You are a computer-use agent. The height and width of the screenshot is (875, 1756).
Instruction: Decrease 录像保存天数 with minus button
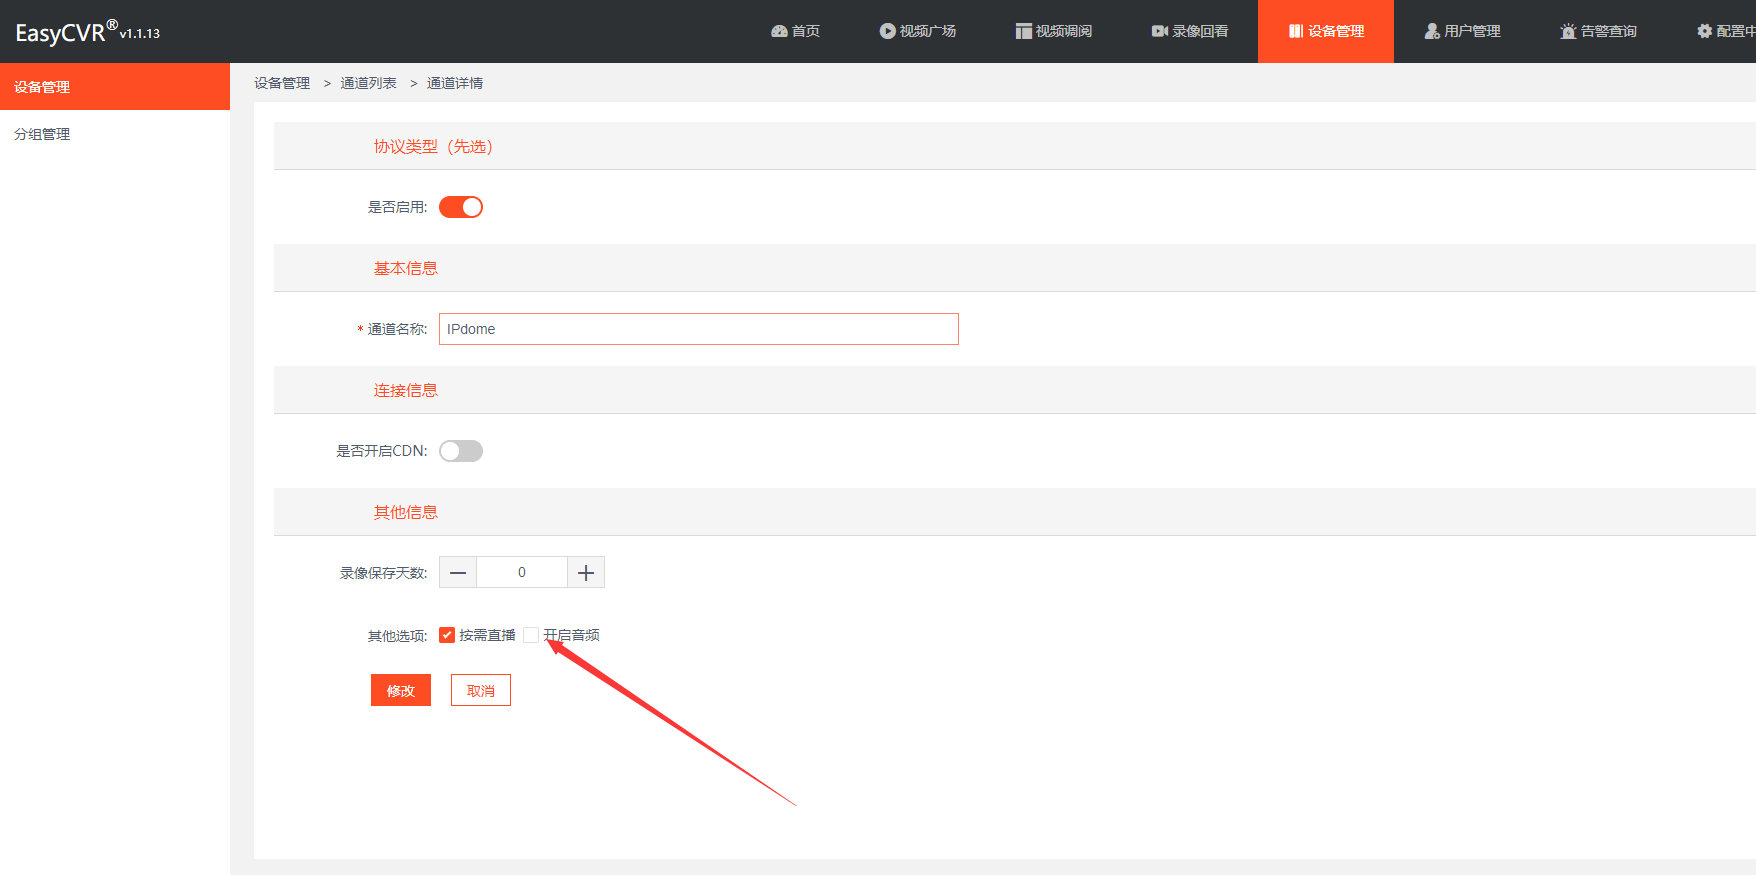click(x=458, y=572)
